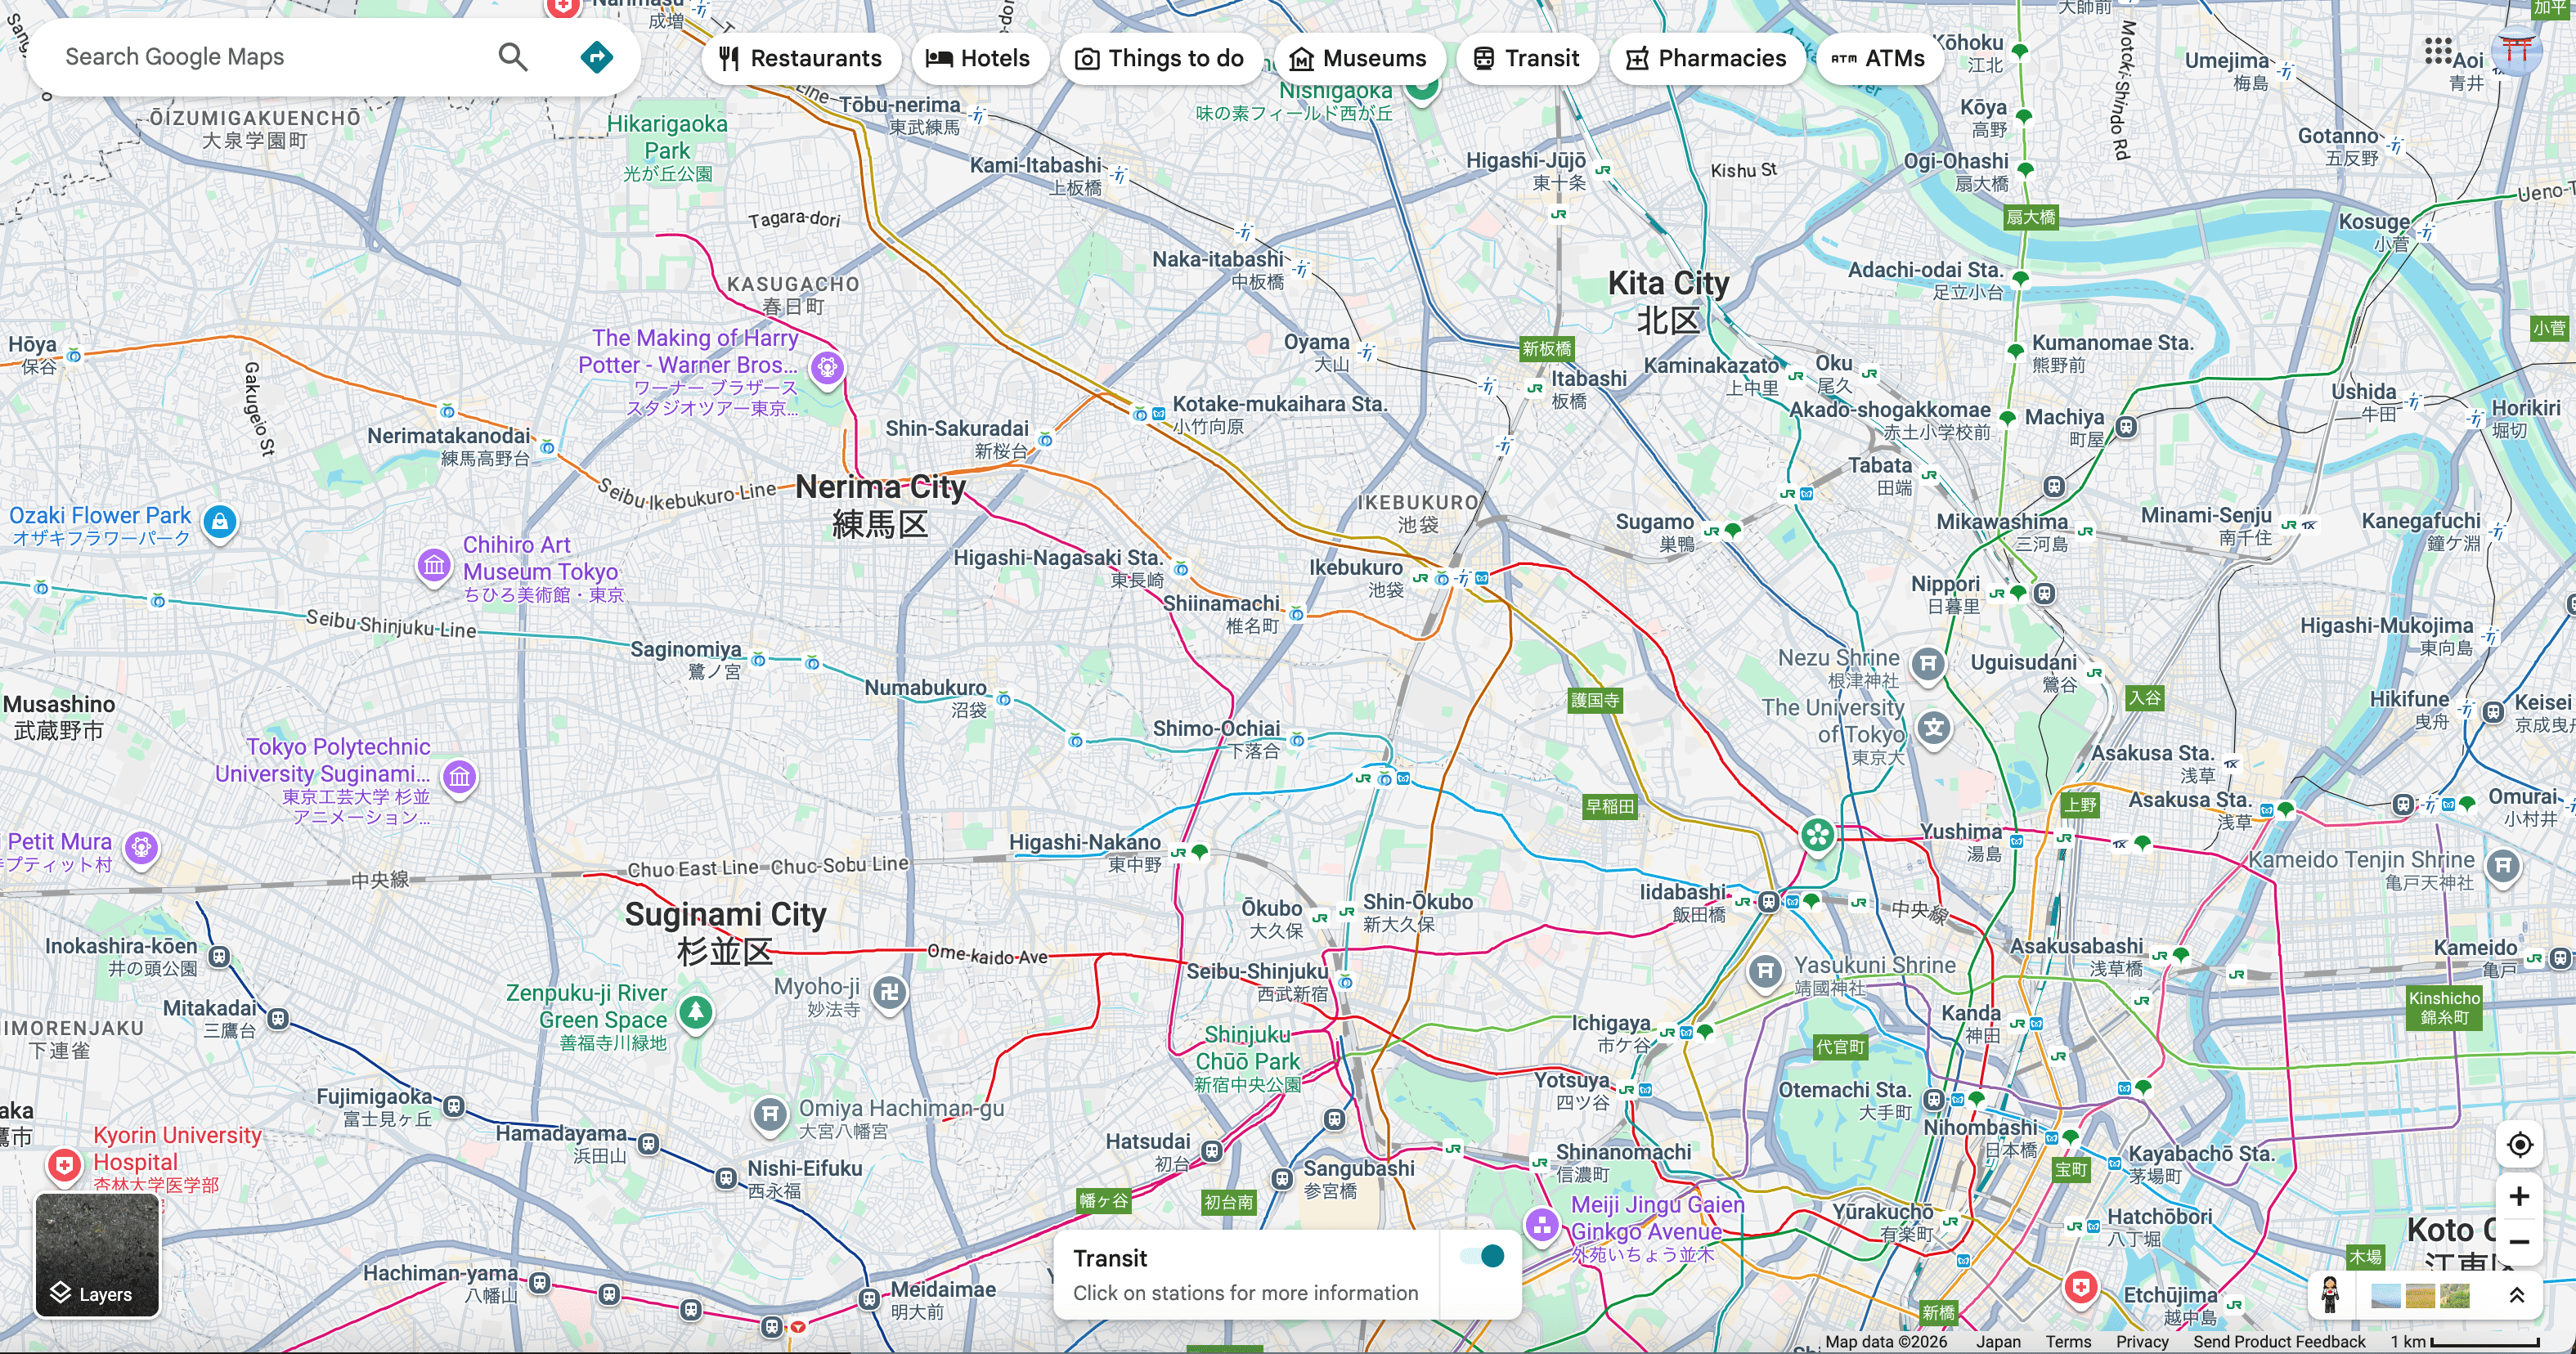Click Mitakadai station icon
2576x1354 pixels.
click(278, 1019)
